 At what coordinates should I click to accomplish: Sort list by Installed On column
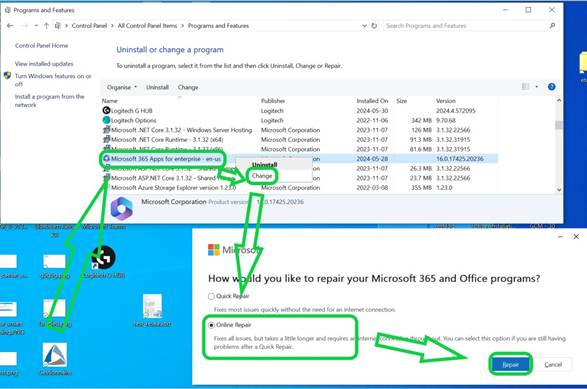tap(372, 101)
